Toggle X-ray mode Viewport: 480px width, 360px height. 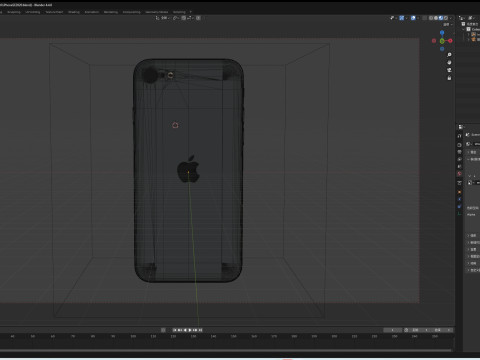[x=424, y=18]
